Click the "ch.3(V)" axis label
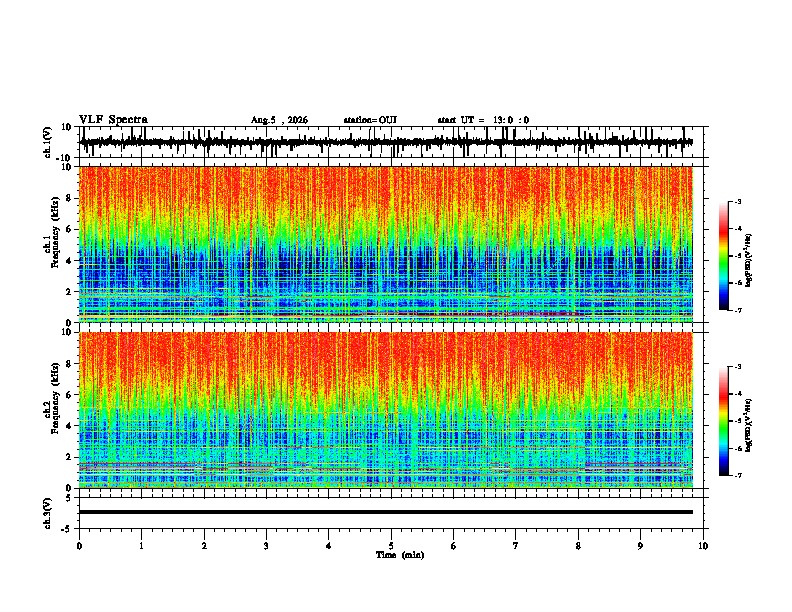Screen dimensions: 792x612 tap(48, 513)
